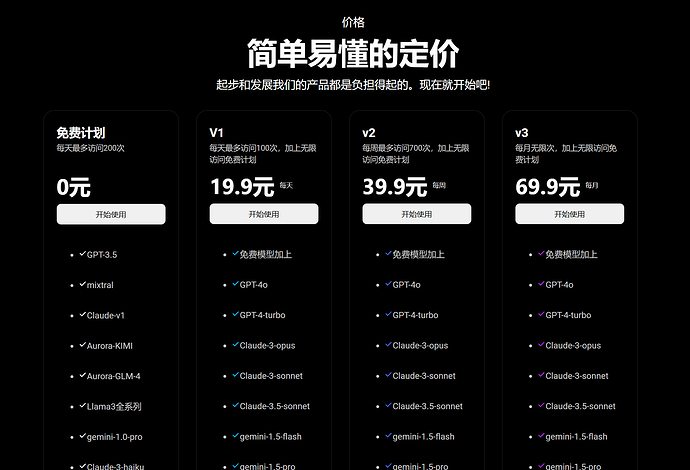Click the 免费计划 plan title
The width and height of the screenshot is (690, 470).
[81, 132]
